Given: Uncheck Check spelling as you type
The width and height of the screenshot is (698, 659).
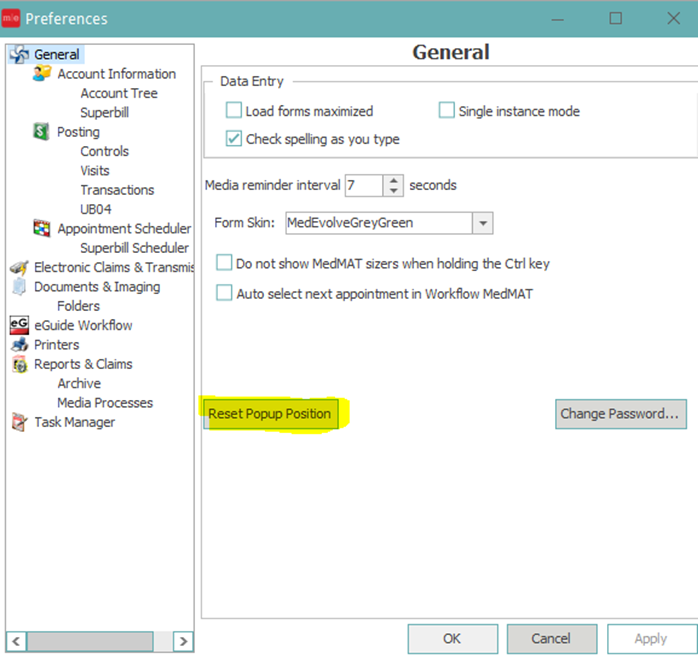Looking at the screenshot, I should coord(234,139).
